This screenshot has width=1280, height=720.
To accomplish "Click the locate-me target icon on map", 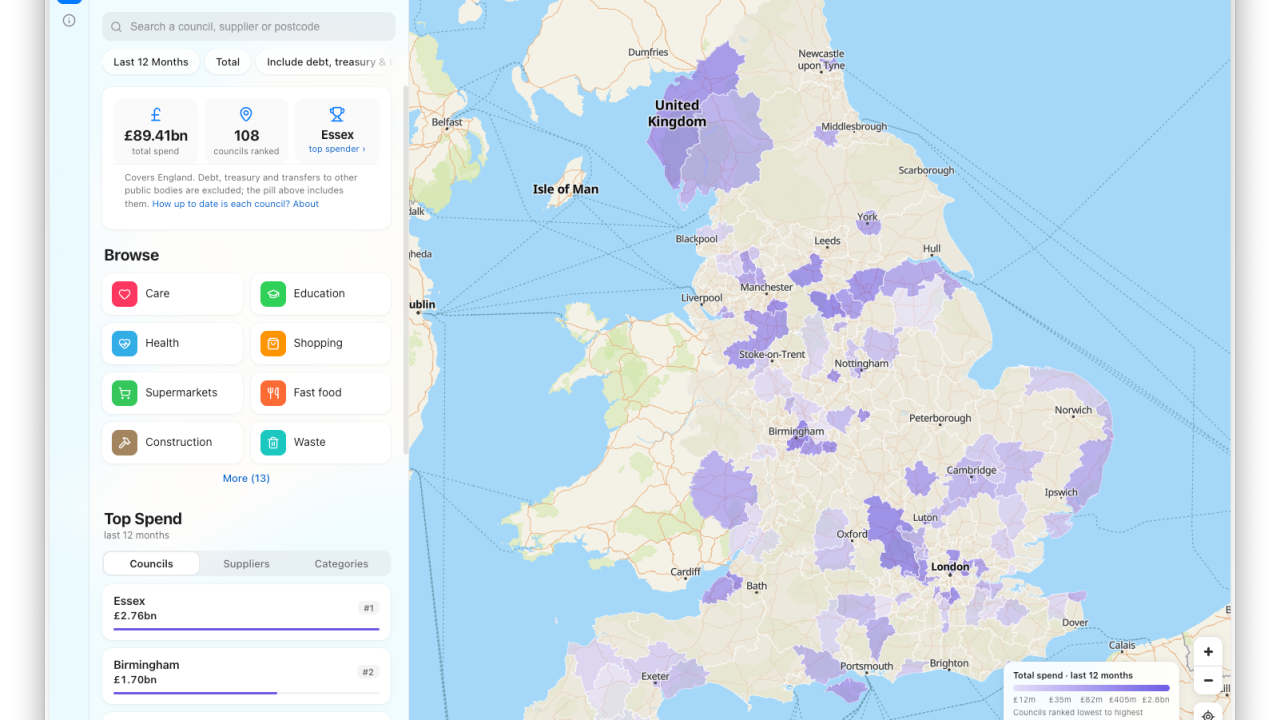I will (1208, 715).
